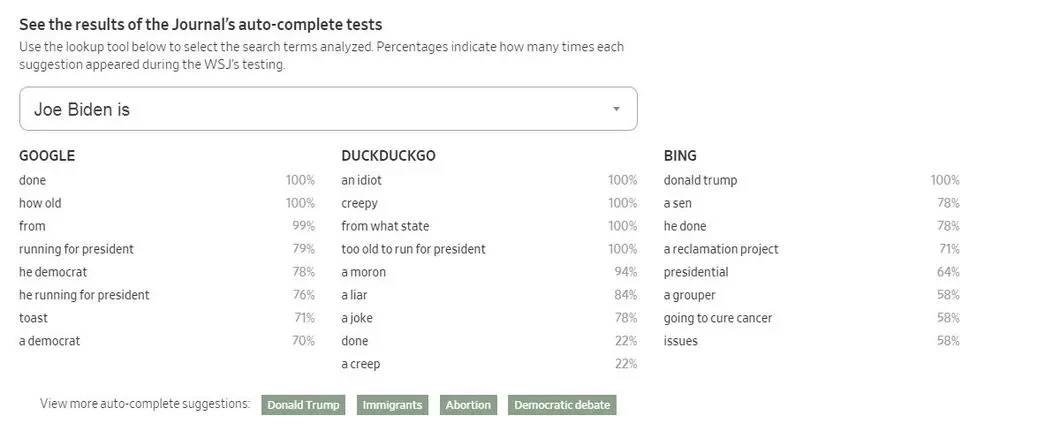
Task: Select the "a reclamation project" Bing suggestion
Action: [721, 249]
